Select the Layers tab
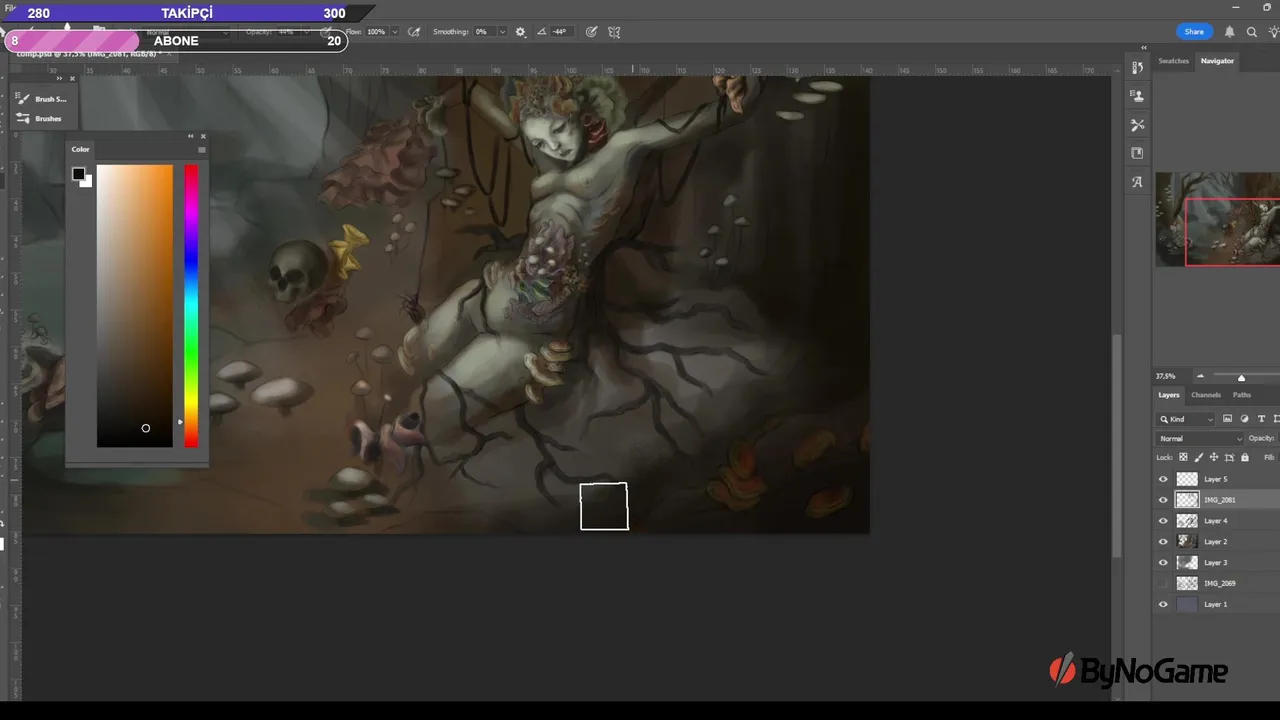 (x=1169, y=395)
